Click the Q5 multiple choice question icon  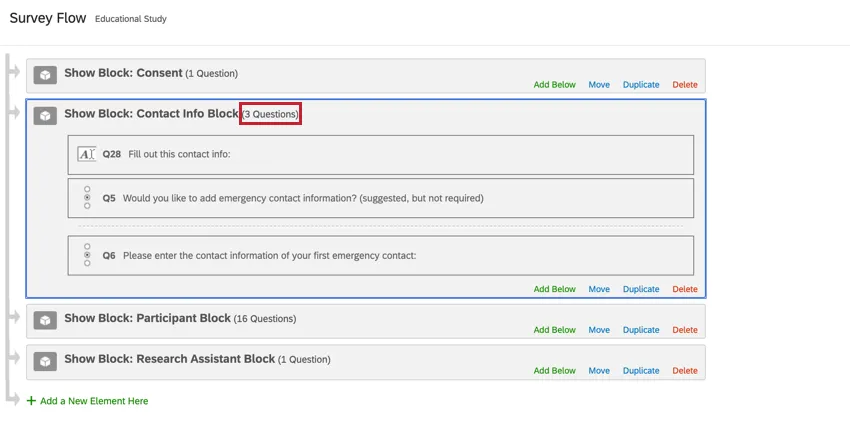point(87,198)
